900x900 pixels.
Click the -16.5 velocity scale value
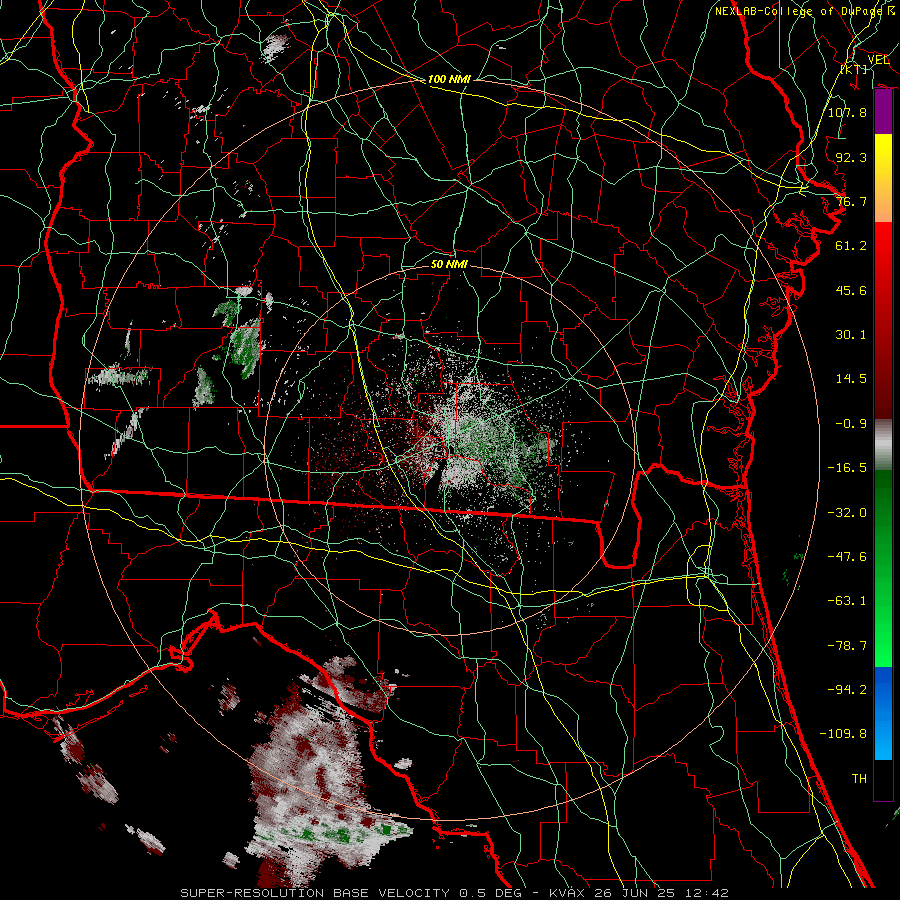point(847,468)
